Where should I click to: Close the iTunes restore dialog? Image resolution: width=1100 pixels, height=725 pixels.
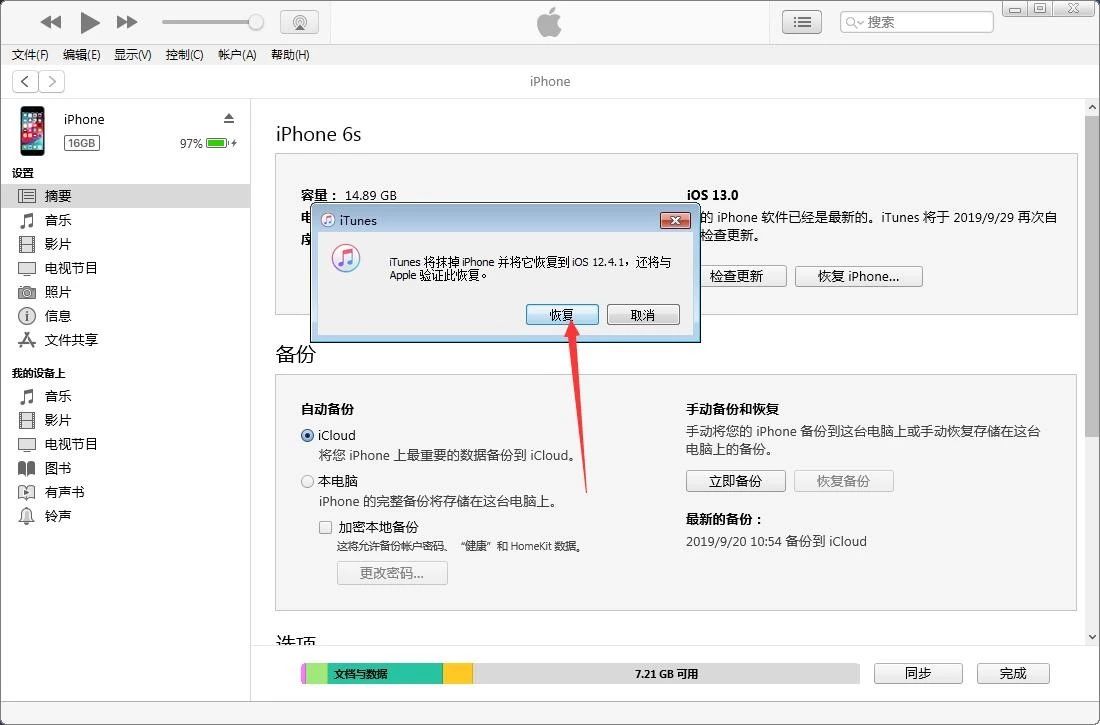pos(675,220)
